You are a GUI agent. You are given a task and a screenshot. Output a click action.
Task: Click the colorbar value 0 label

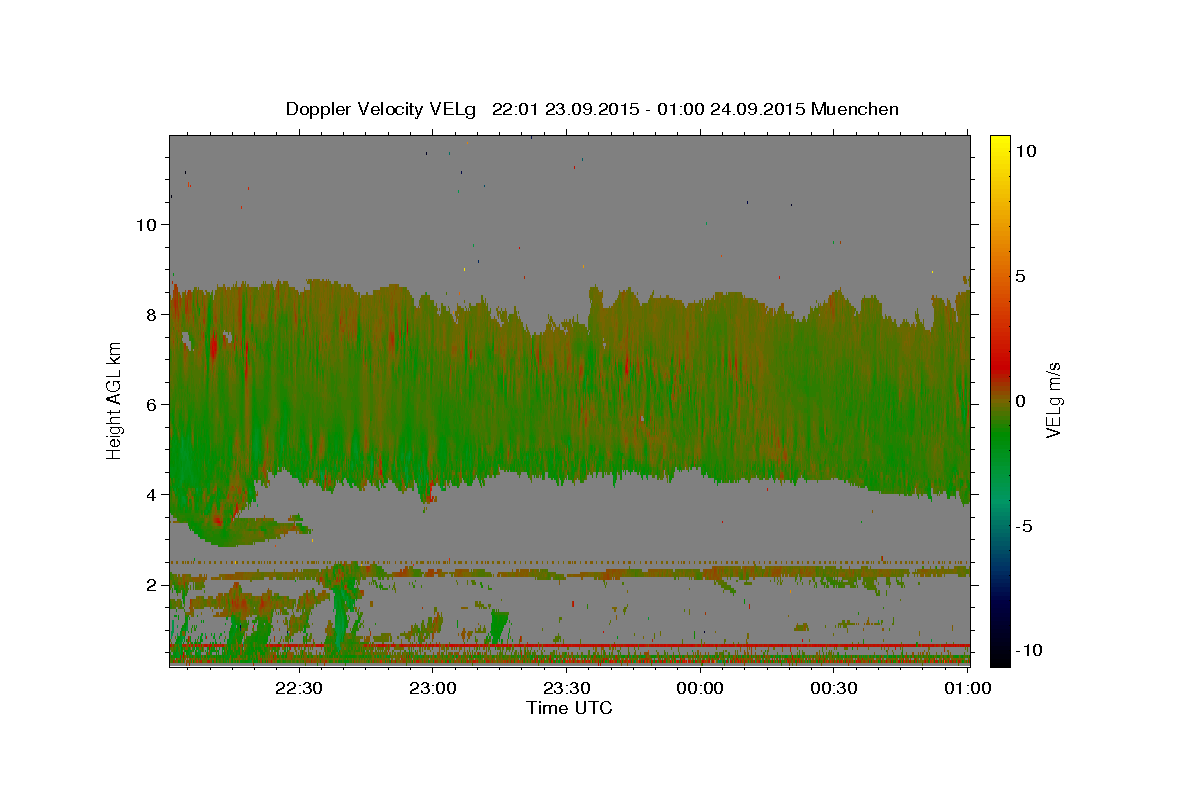click(x=1020, y=400)
